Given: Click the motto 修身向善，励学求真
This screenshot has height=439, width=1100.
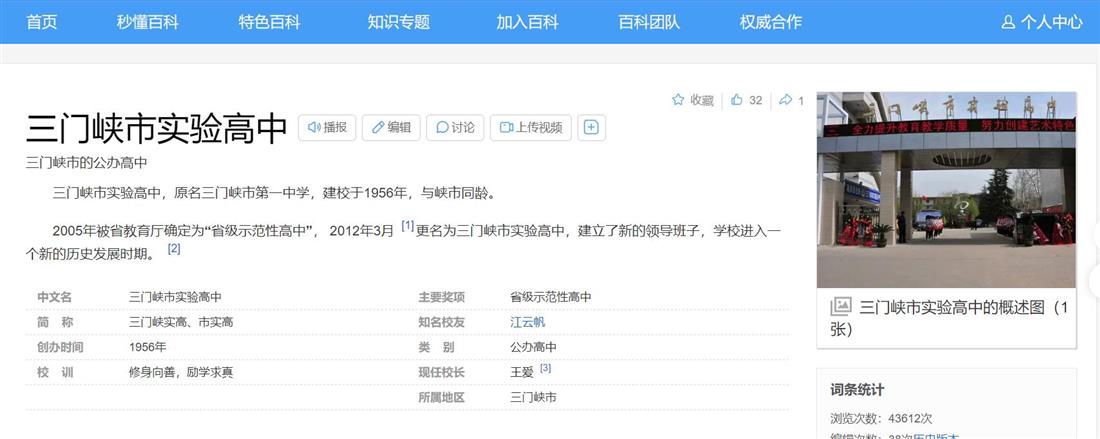Looking at the screenshot, I should click(x=181, y=372).
